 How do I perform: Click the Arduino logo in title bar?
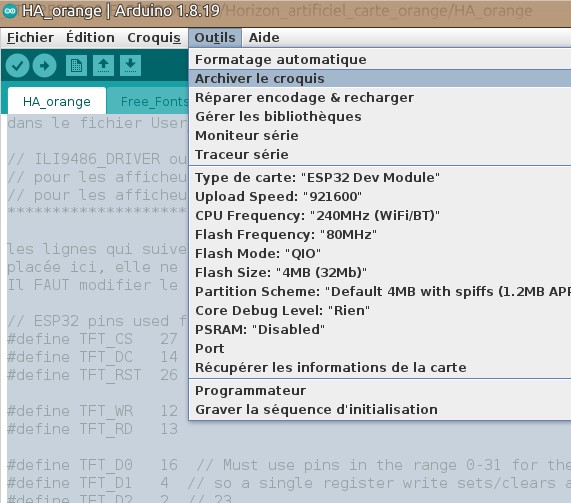point(10,11)
